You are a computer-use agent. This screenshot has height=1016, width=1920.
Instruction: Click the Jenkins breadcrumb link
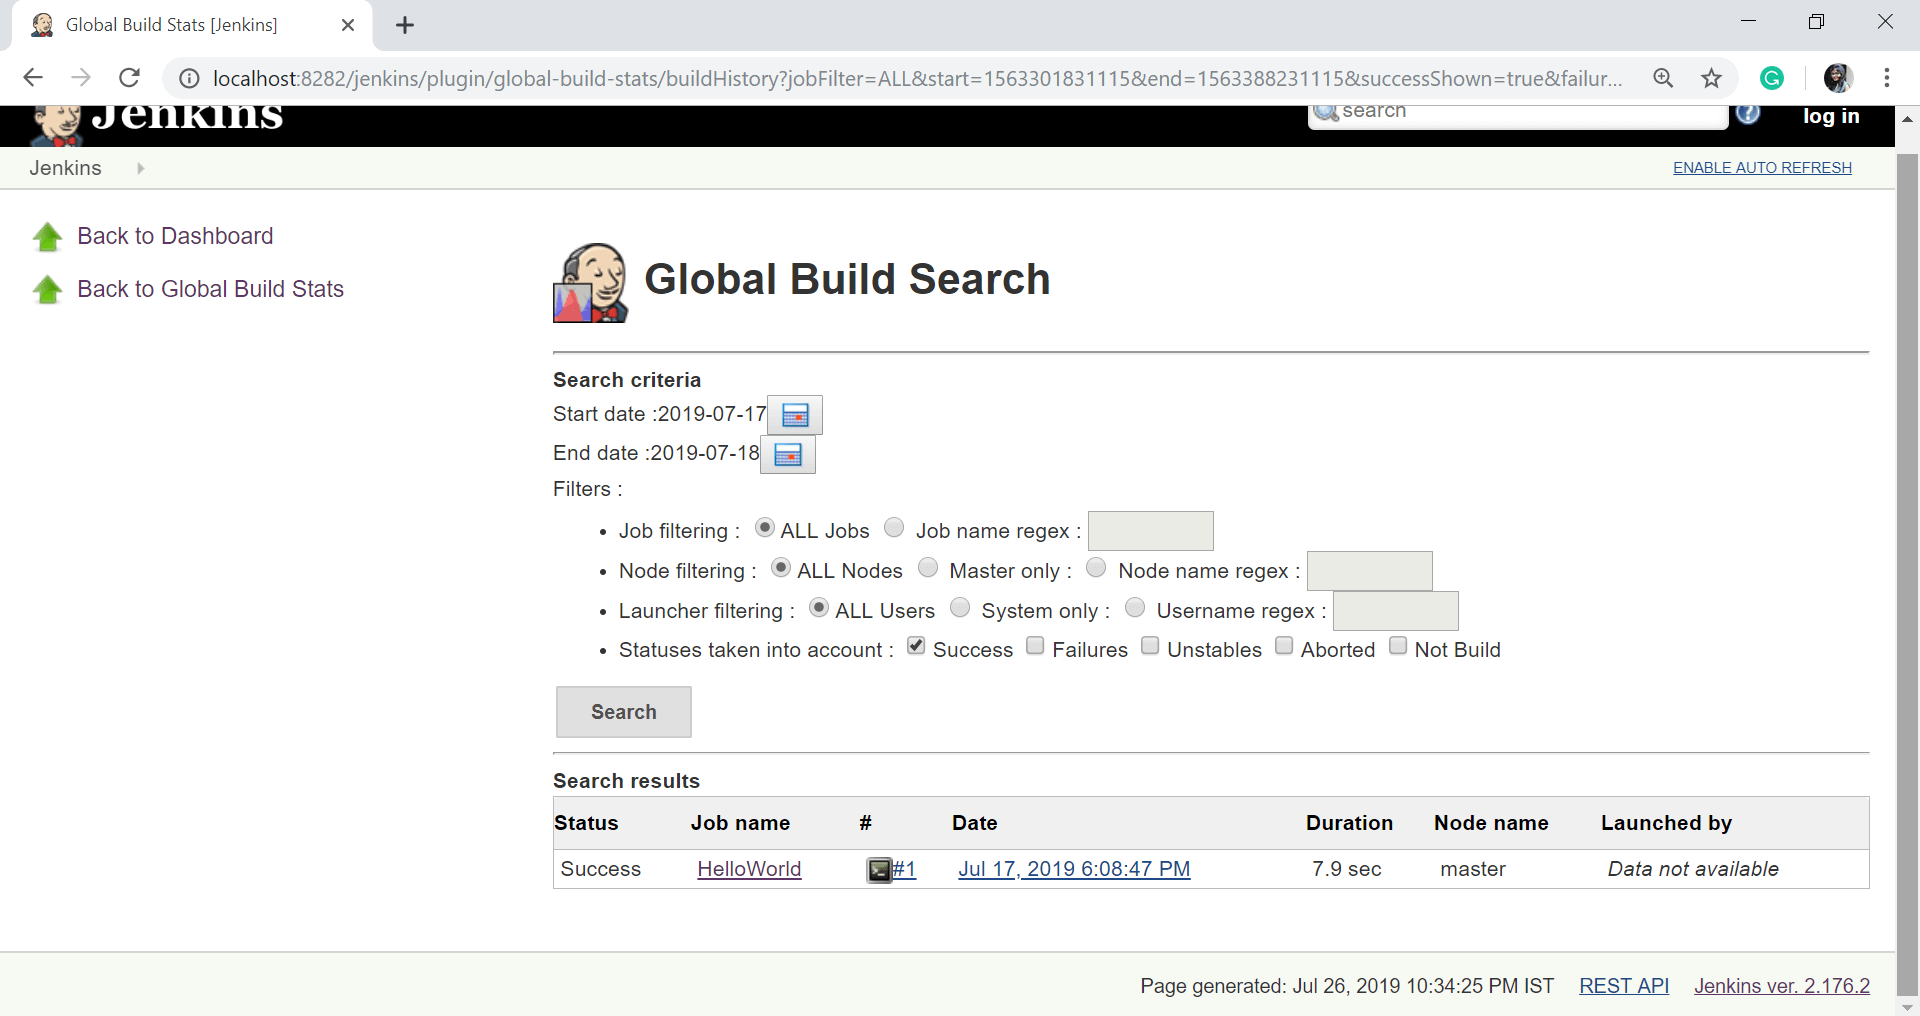65,168
